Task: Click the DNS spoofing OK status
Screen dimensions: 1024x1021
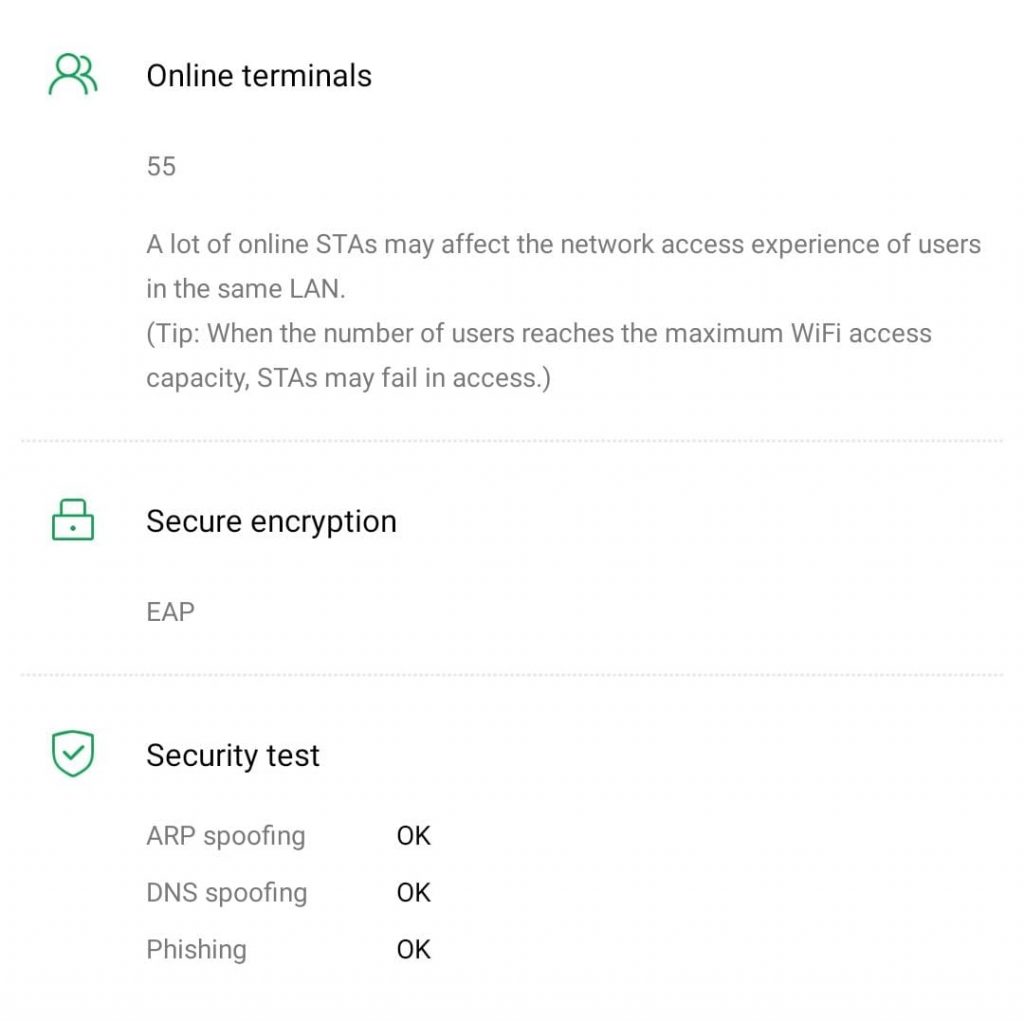Action: (x=413, y=893)
